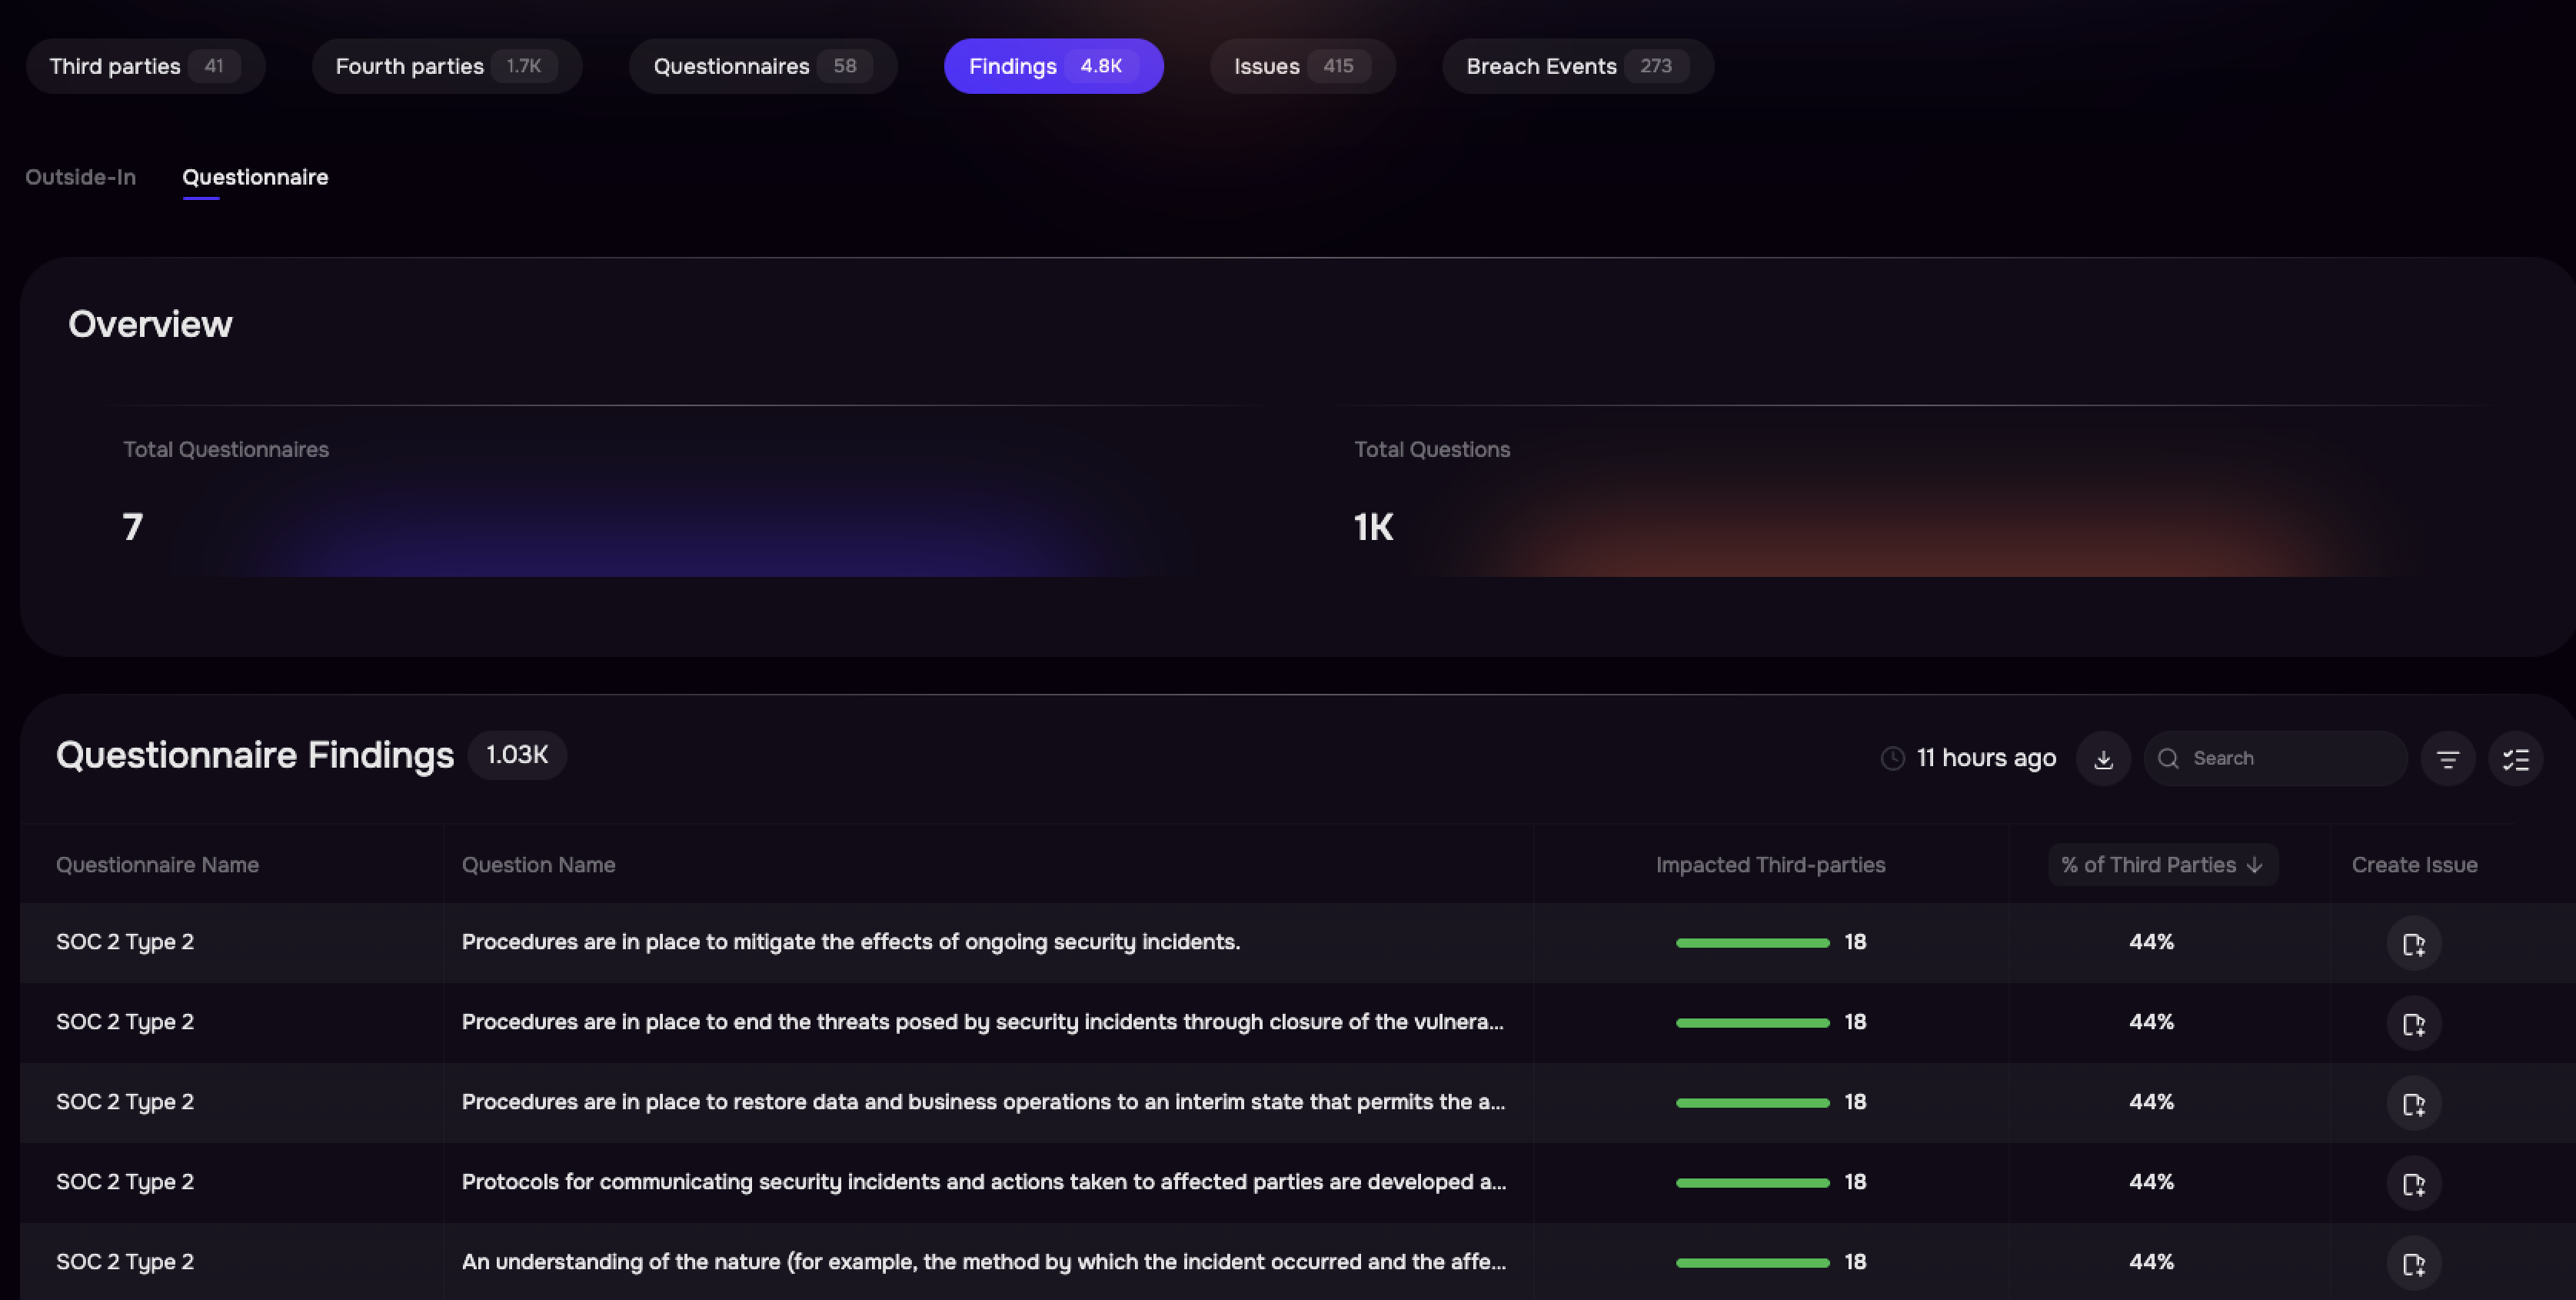2576x1300 pixels.
Task: Create issue for mitigate ongoing incidents row
Action: coord(2414,943)
